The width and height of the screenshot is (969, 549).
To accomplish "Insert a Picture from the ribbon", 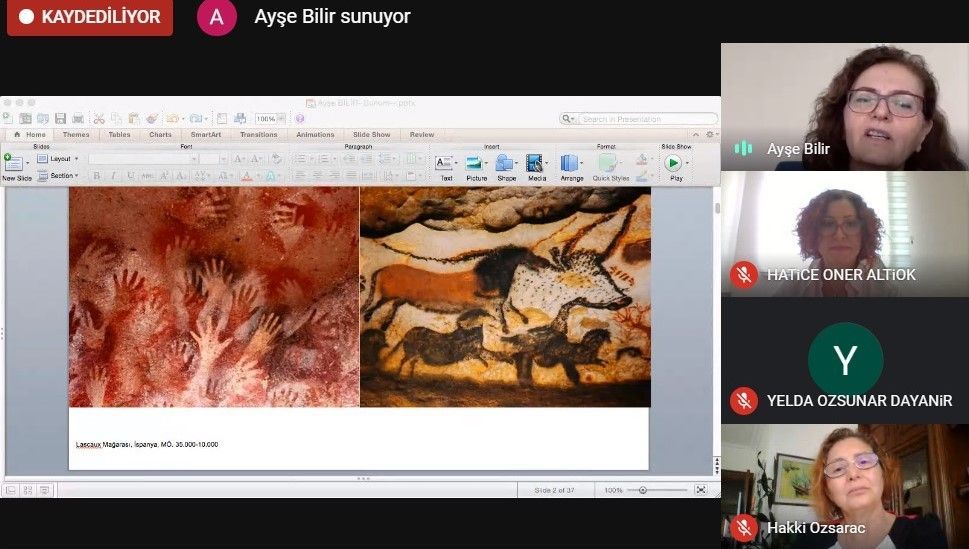I will [476, 164].
